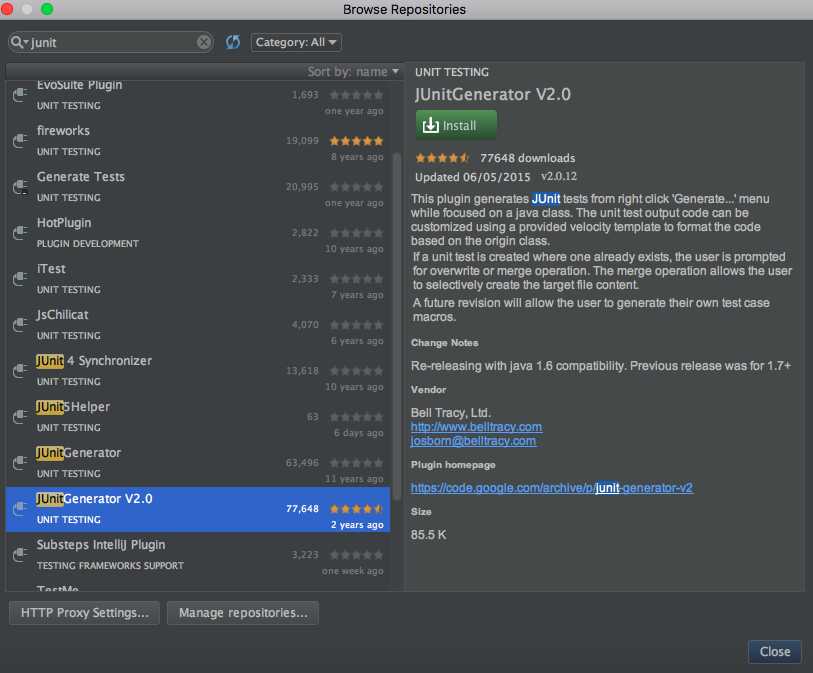Click the JUnit 4 Synchronizer plug icon
The width and height of the screenshot is (813, 673).
20,371
